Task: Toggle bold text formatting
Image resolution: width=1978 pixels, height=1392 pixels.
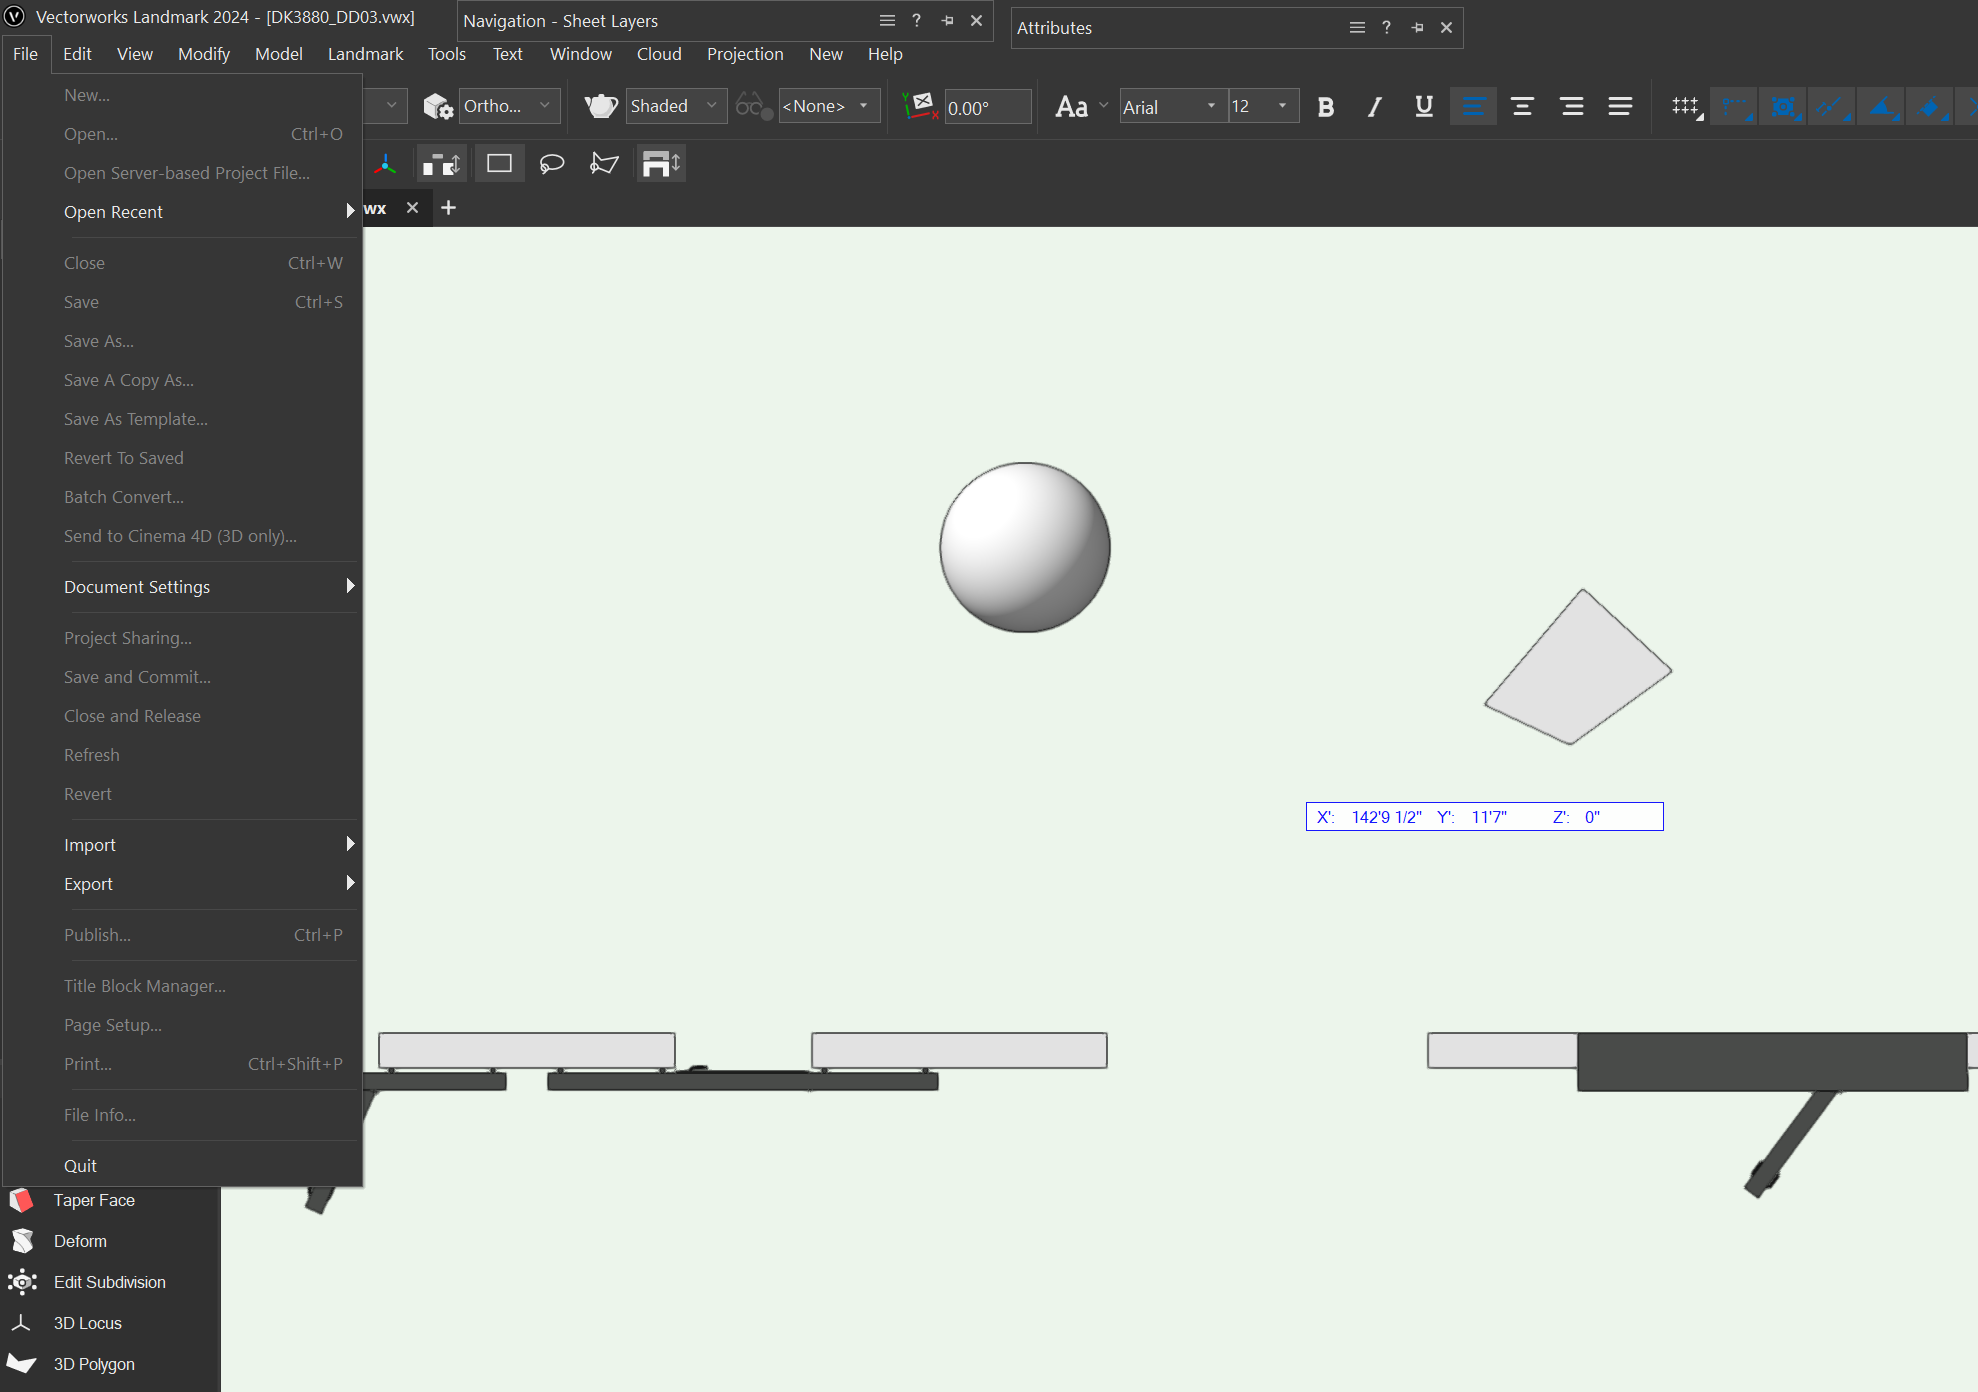Action: point(1326,107)
